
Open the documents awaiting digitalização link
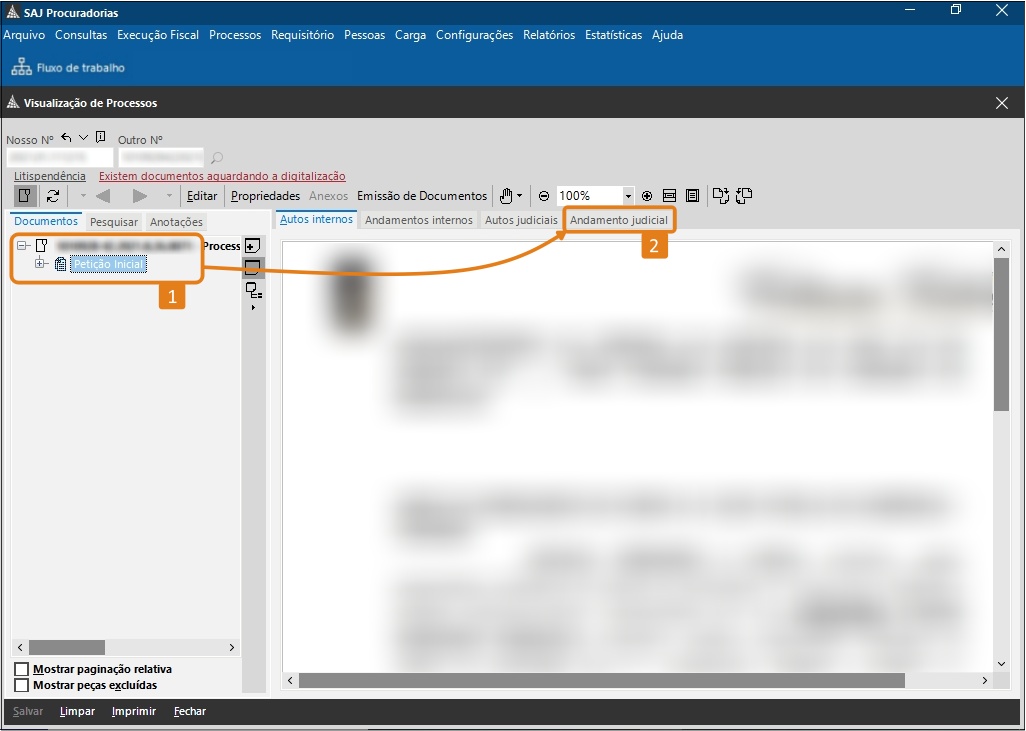(x=222, y=176)
